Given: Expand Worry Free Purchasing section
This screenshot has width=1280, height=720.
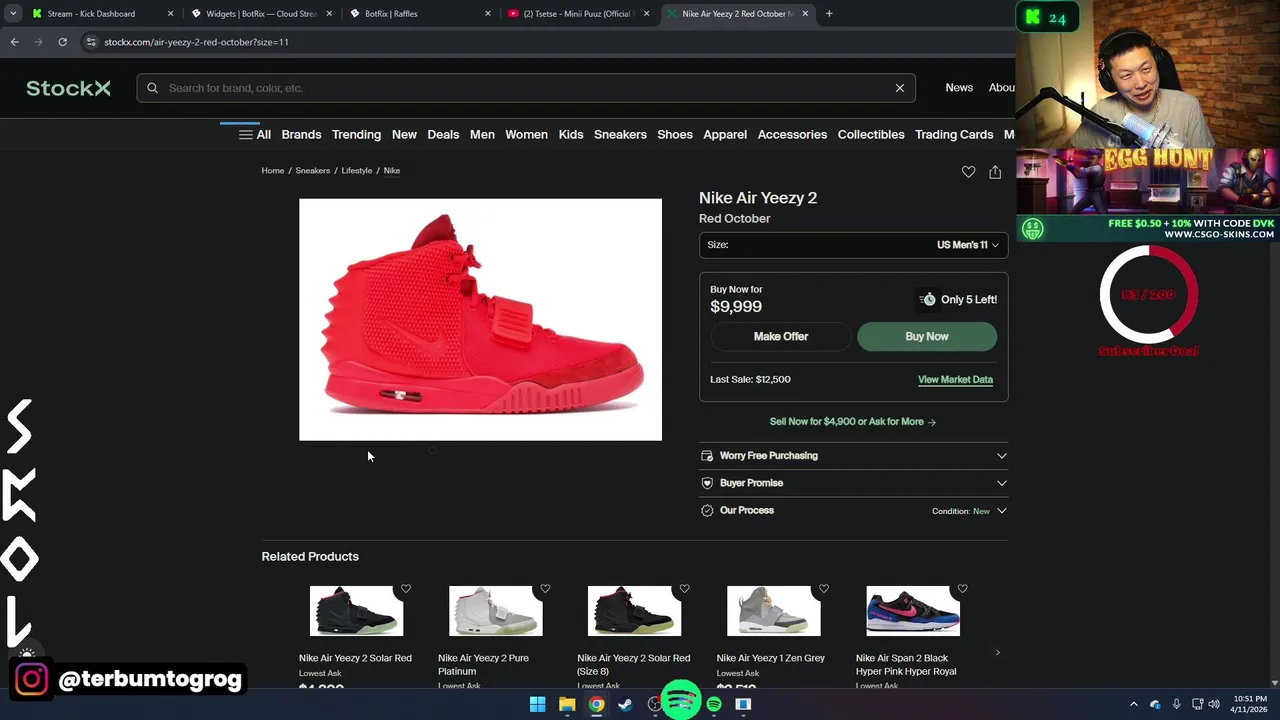Looking at the screenshot, I should 853,456.
